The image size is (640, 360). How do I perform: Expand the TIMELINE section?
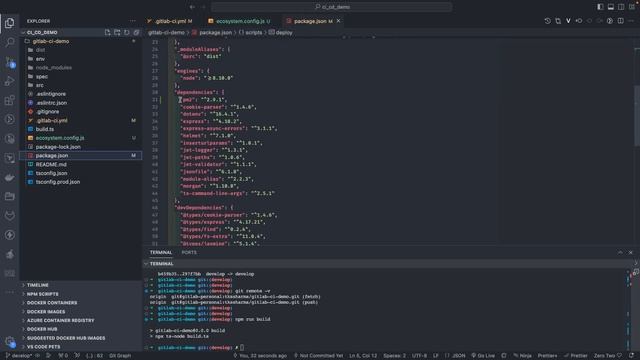point(81,285)
